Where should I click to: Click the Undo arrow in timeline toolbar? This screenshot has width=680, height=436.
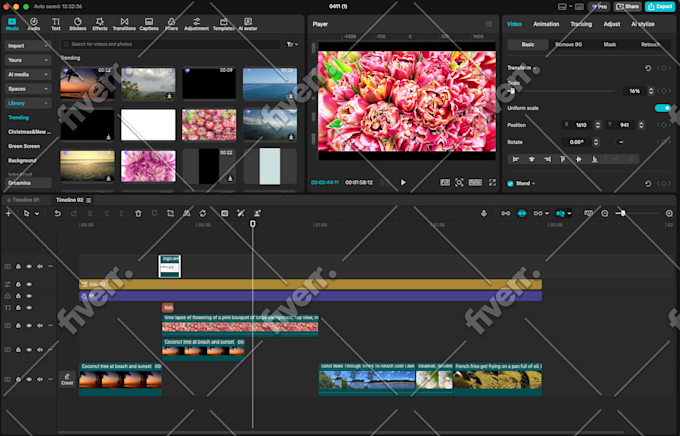tap(57, 213)
